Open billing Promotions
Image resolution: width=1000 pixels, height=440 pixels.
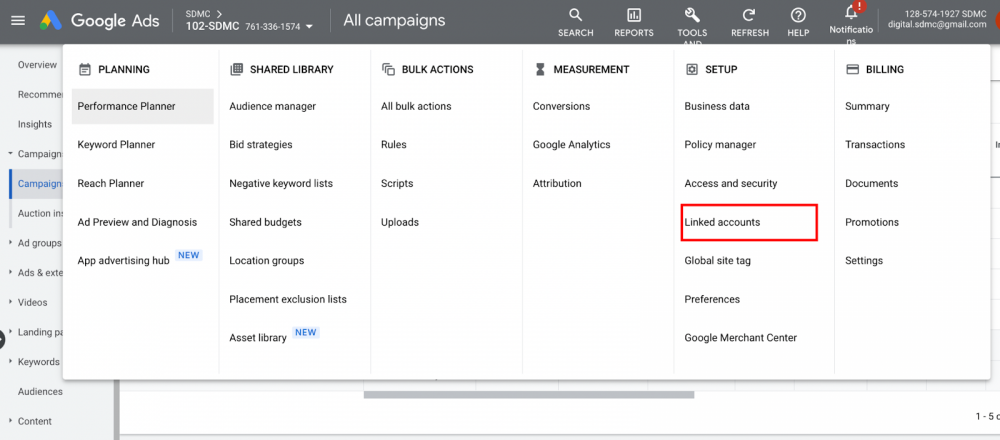pyautogui.click(x=872, y=223)
